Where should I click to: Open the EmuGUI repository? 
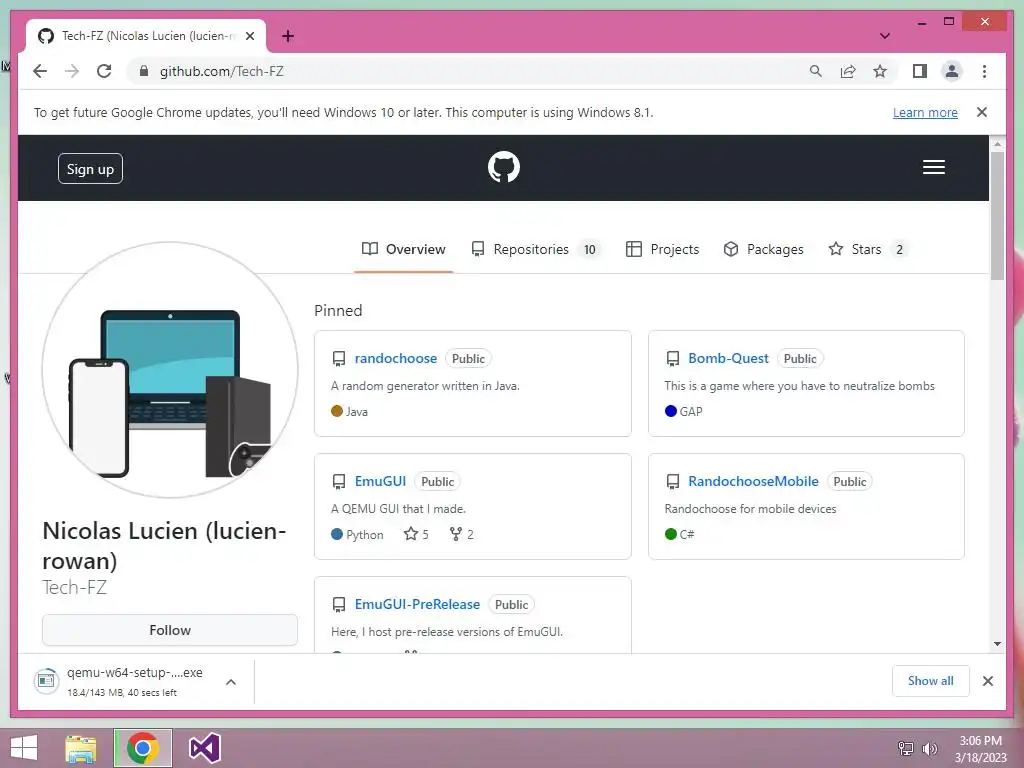point(380,481)
